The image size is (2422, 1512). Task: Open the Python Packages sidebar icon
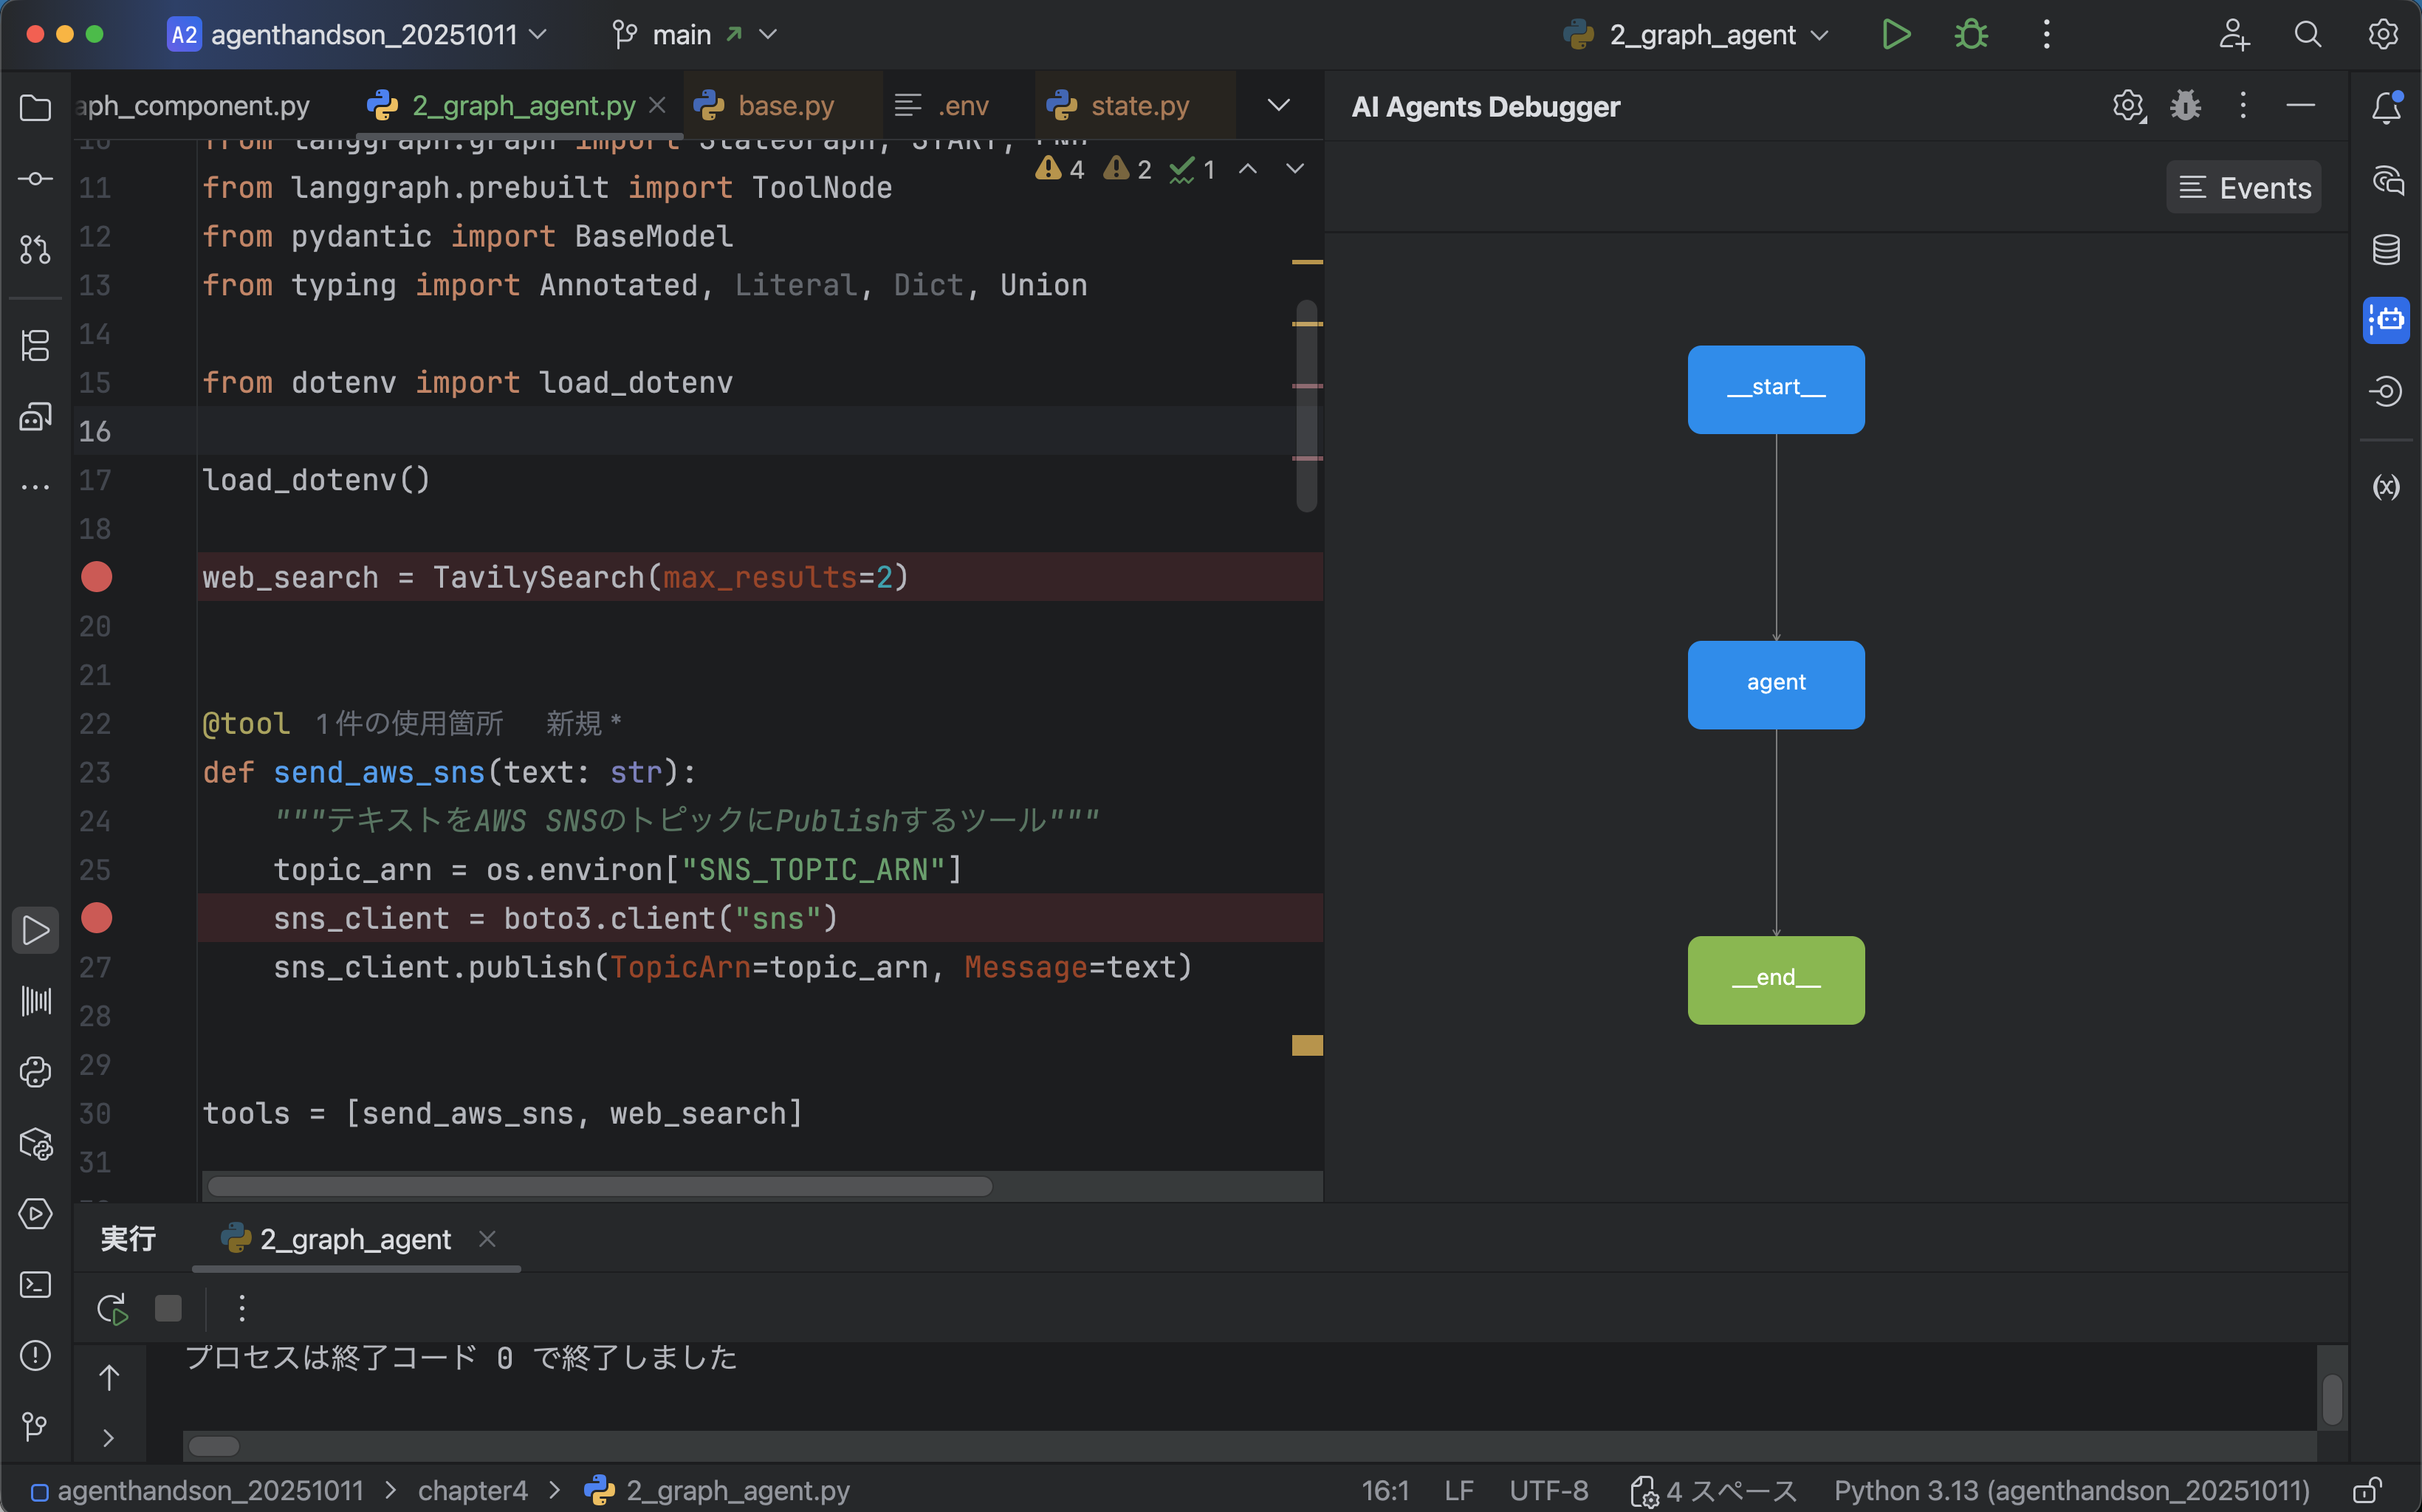coord(36,1143)
